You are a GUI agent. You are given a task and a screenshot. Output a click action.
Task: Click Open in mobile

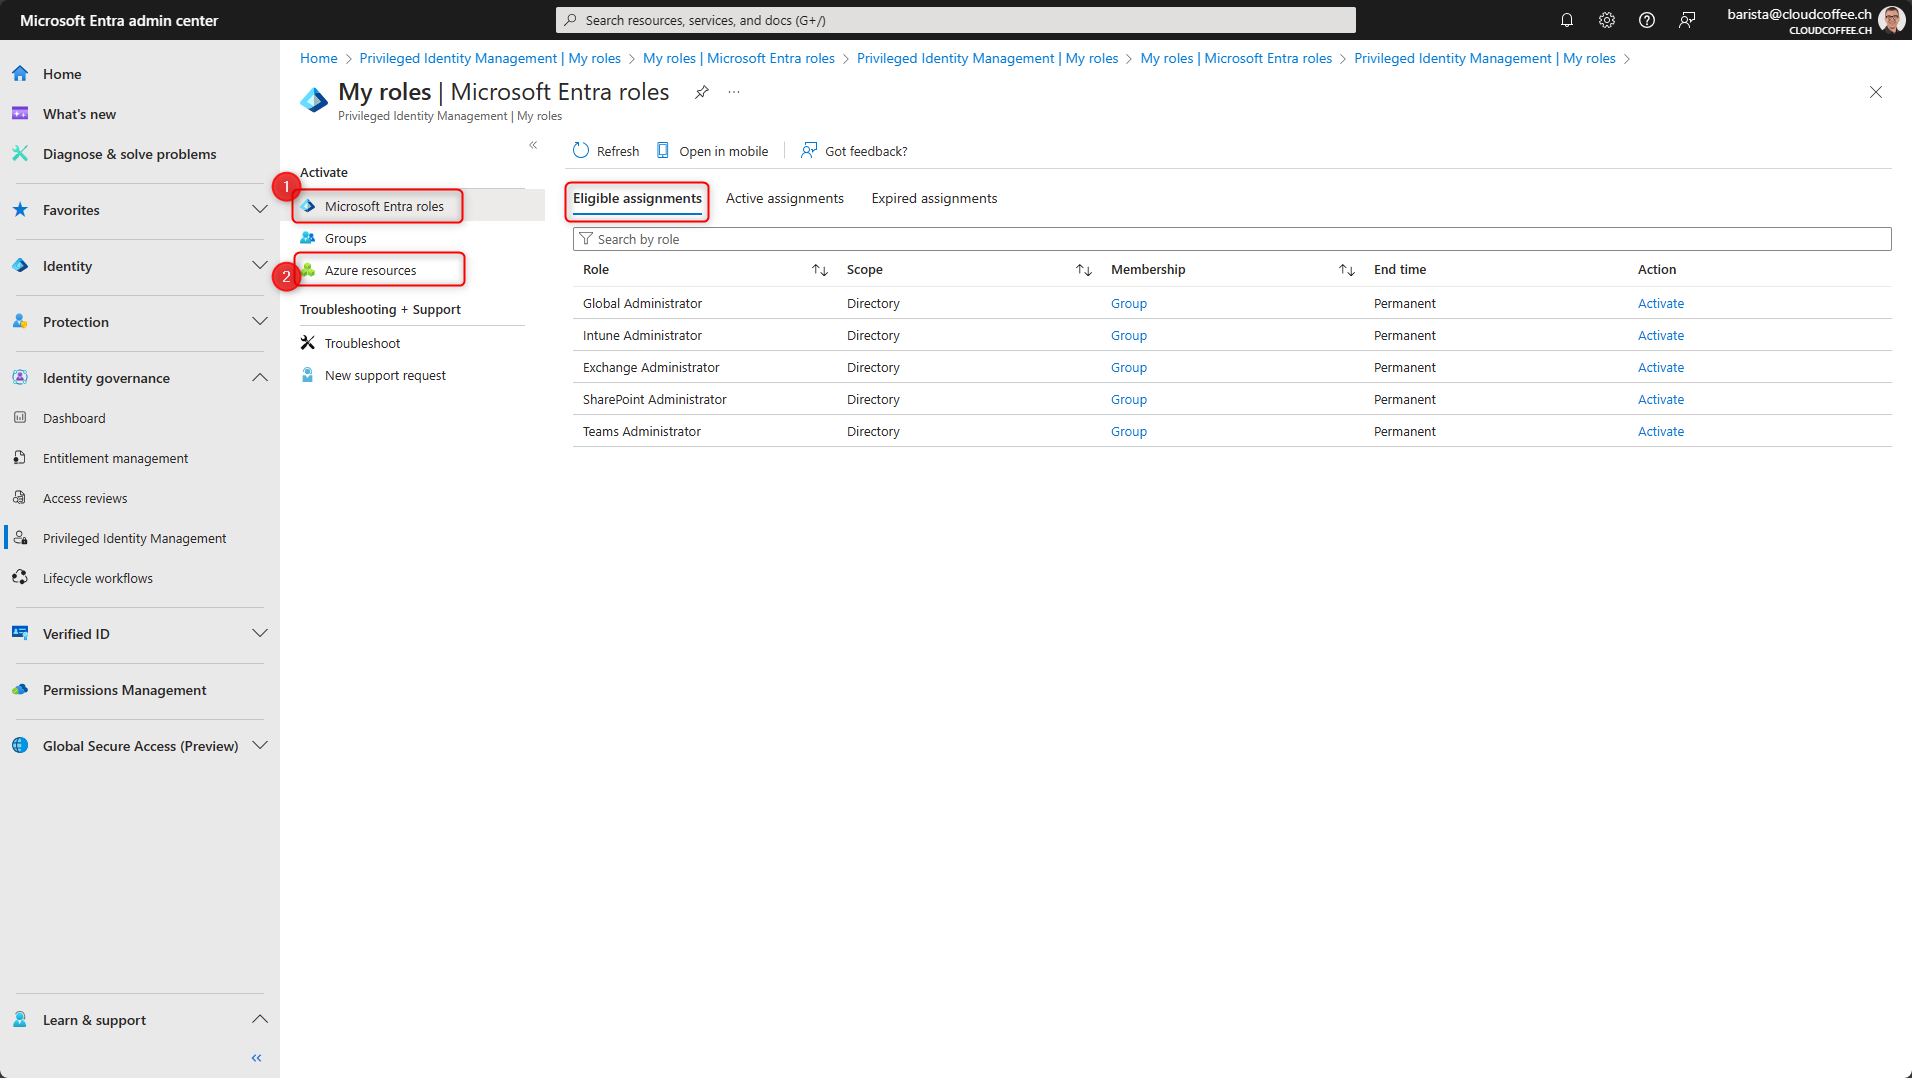coord(712,151)
